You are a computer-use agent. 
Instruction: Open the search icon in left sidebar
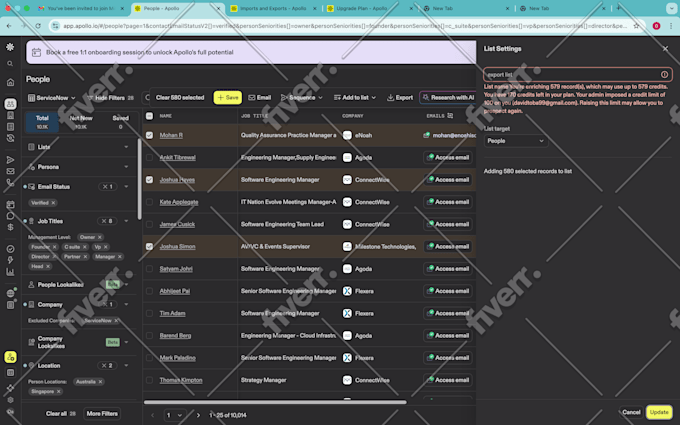point(10,64)
